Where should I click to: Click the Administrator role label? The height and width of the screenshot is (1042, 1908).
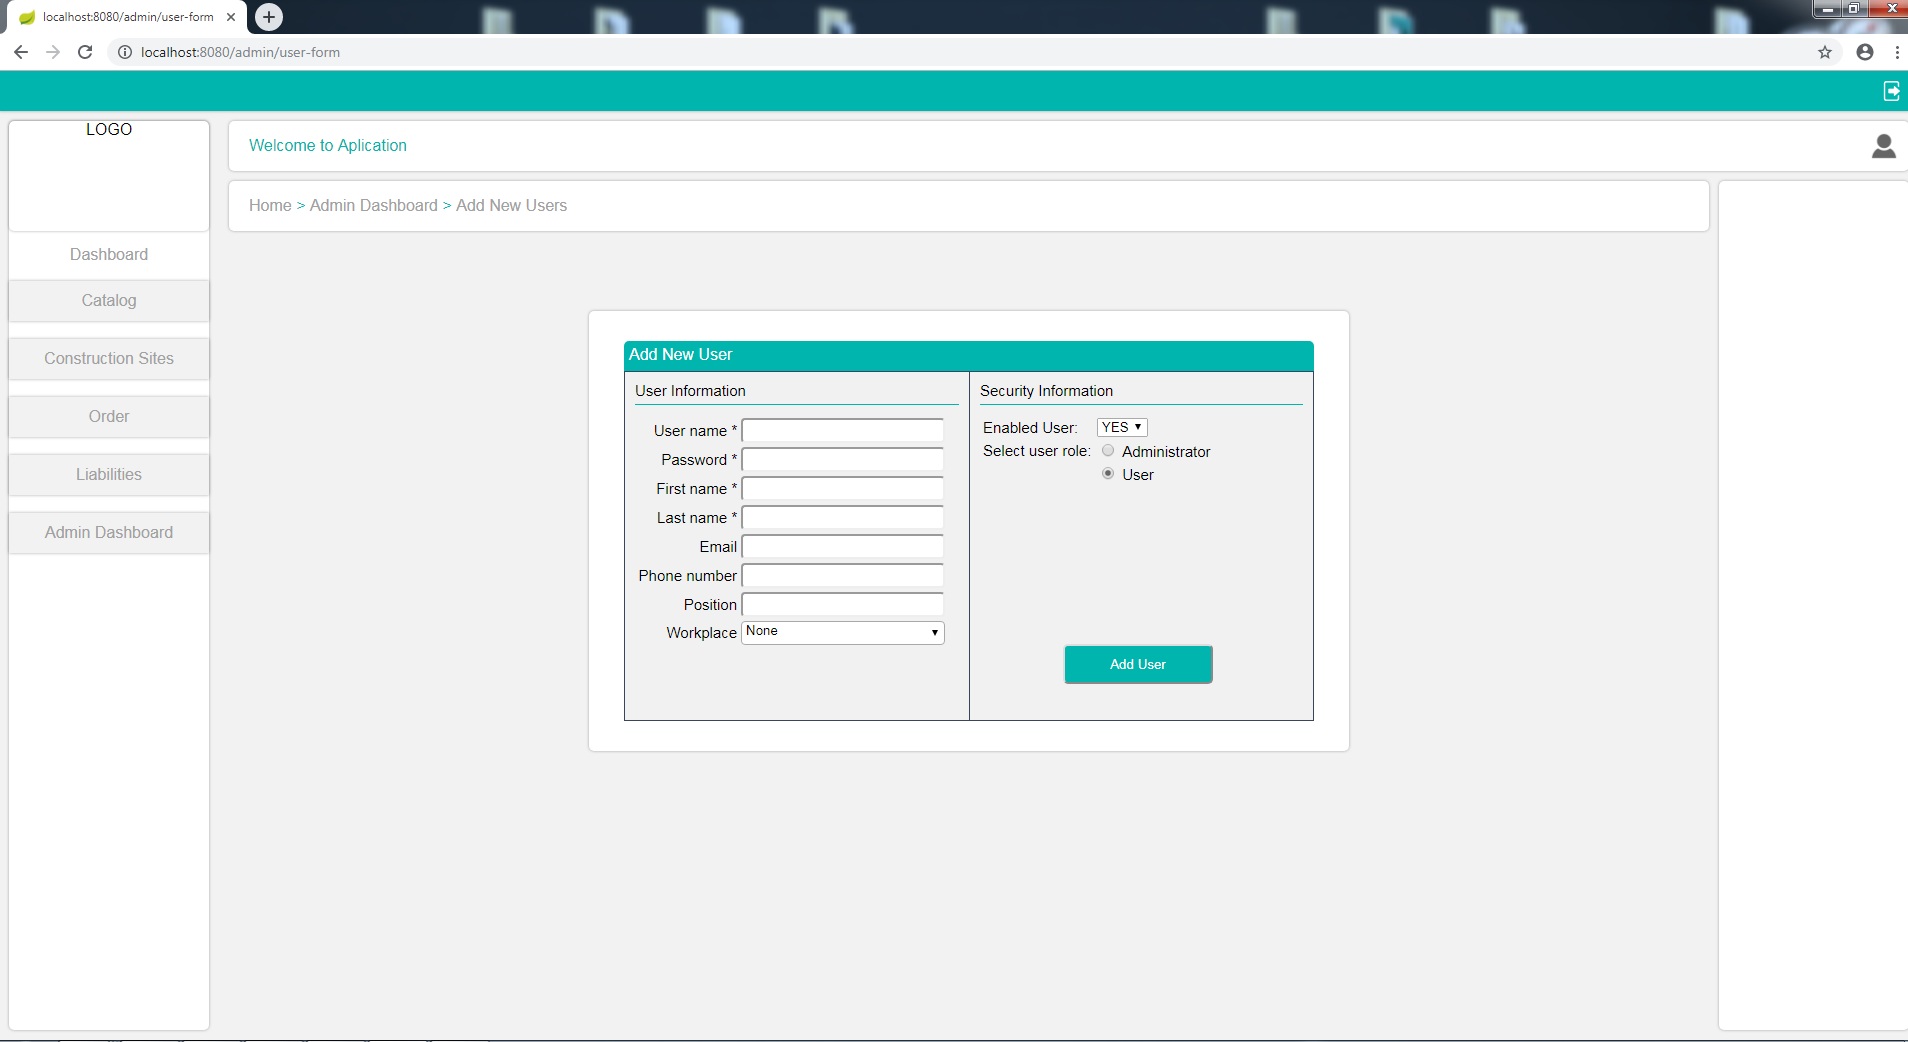pos(1166,452)
